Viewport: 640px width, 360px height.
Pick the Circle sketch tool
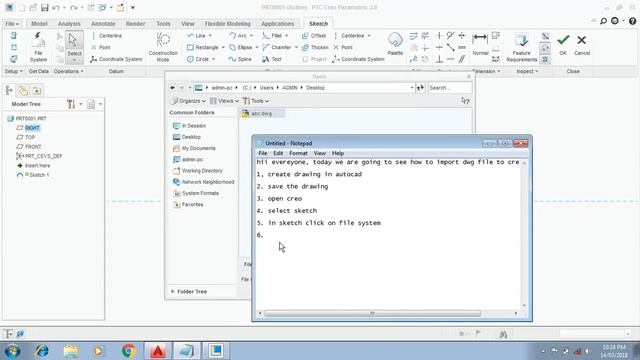(198, 59)
